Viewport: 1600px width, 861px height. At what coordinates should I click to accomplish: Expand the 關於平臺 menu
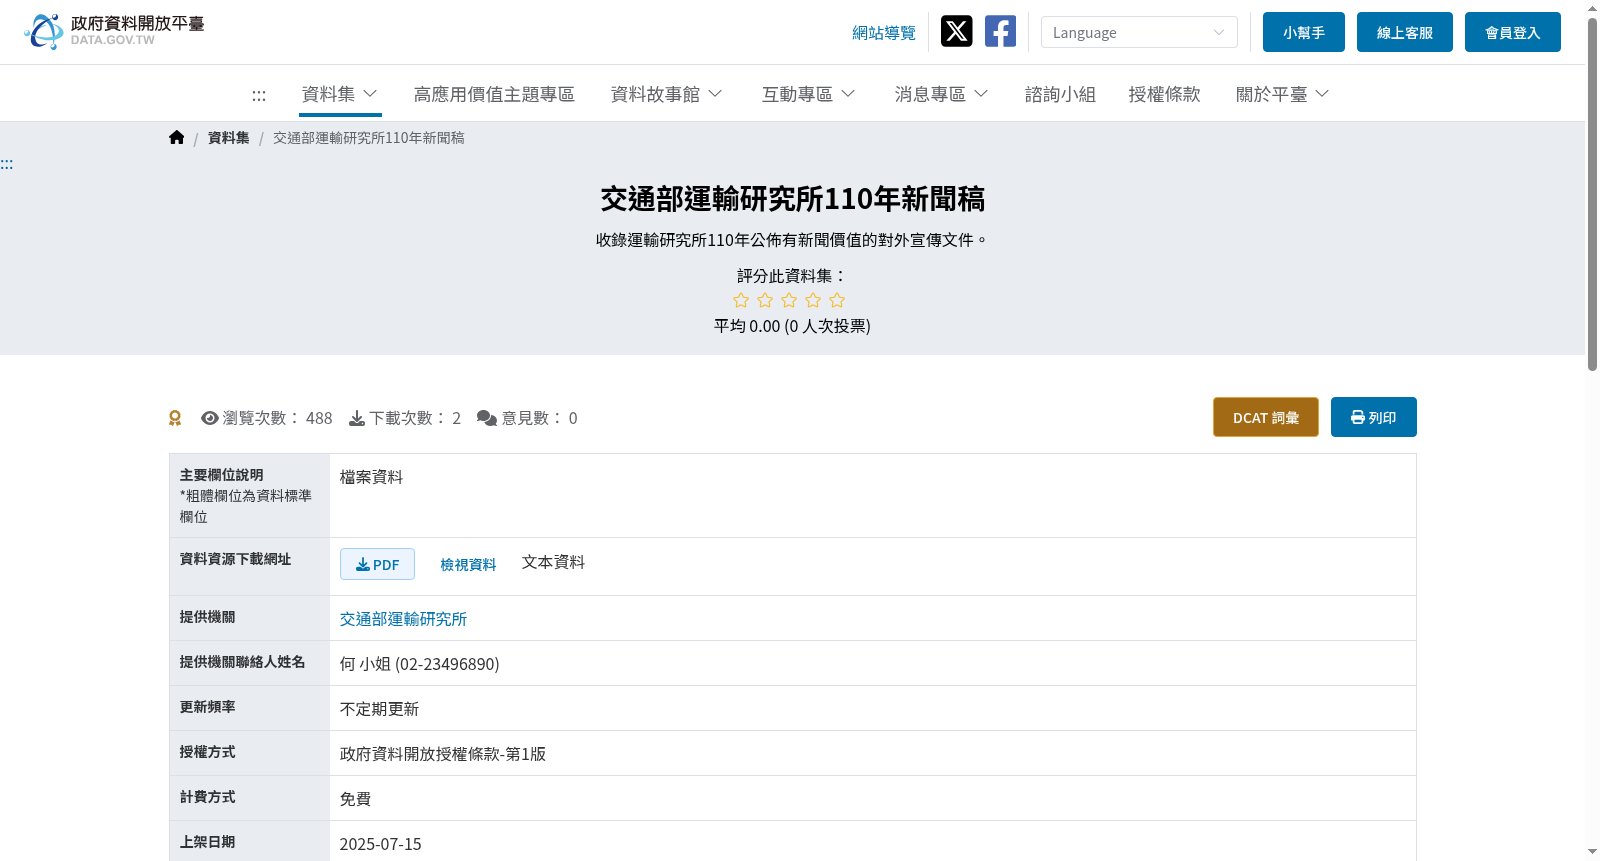click(1282, 94)
